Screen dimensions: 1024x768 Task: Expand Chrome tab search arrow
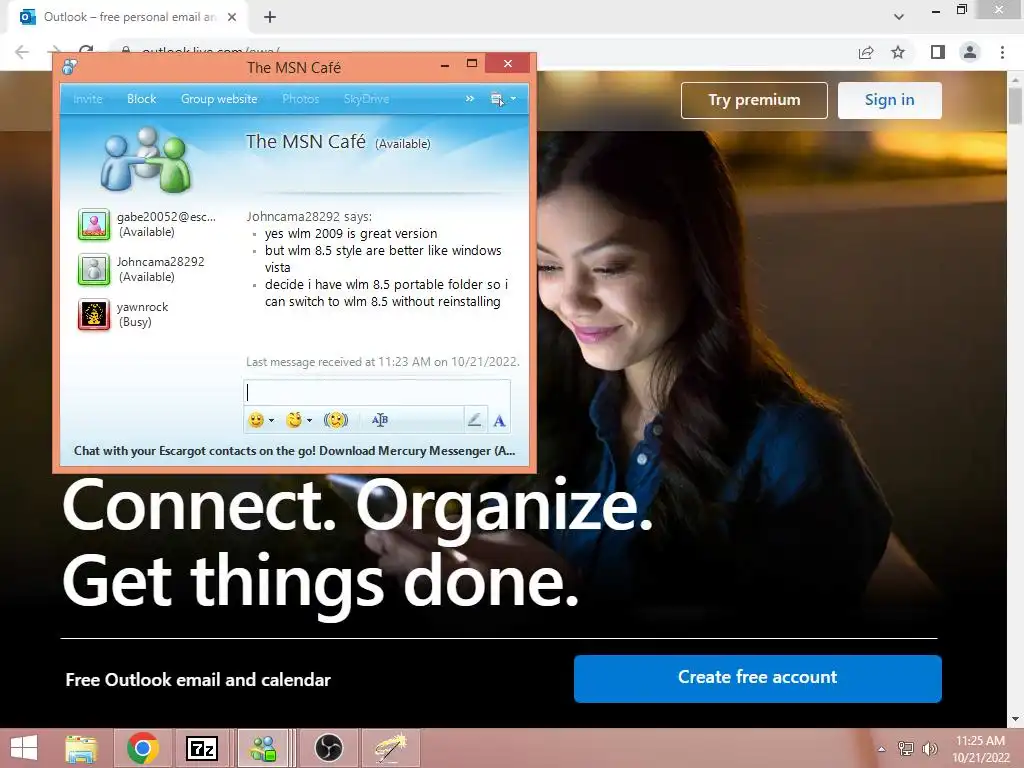click(x=899, y=17)
